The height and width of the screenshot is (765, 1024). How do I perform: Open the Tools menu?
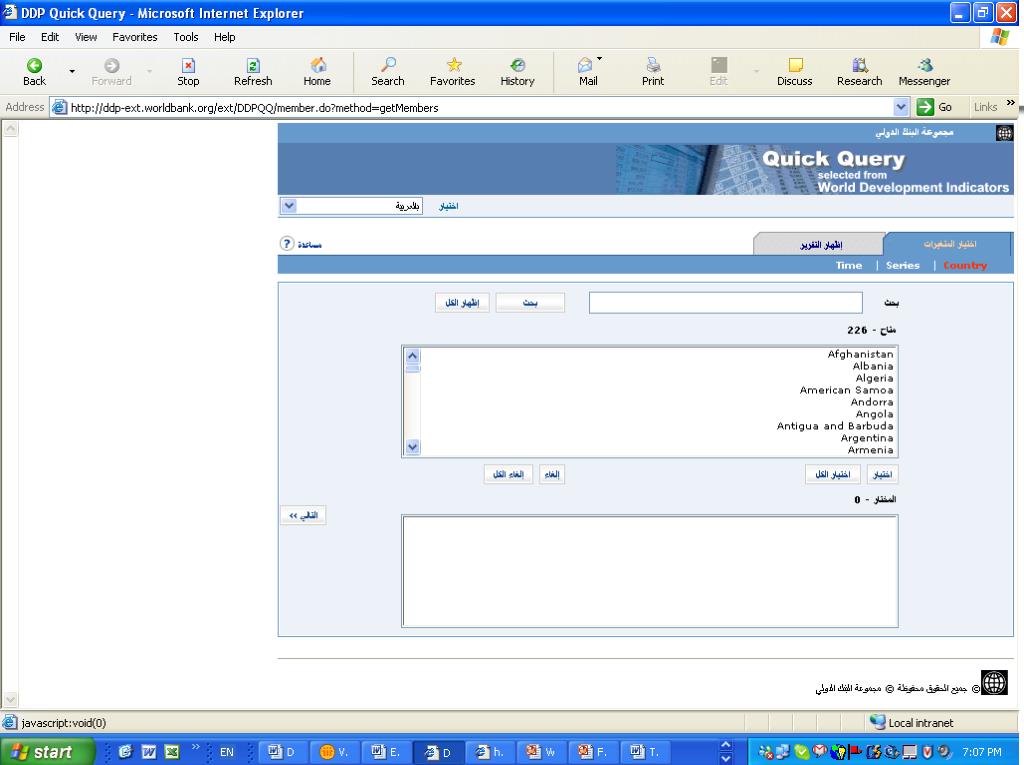pos(185,37)
